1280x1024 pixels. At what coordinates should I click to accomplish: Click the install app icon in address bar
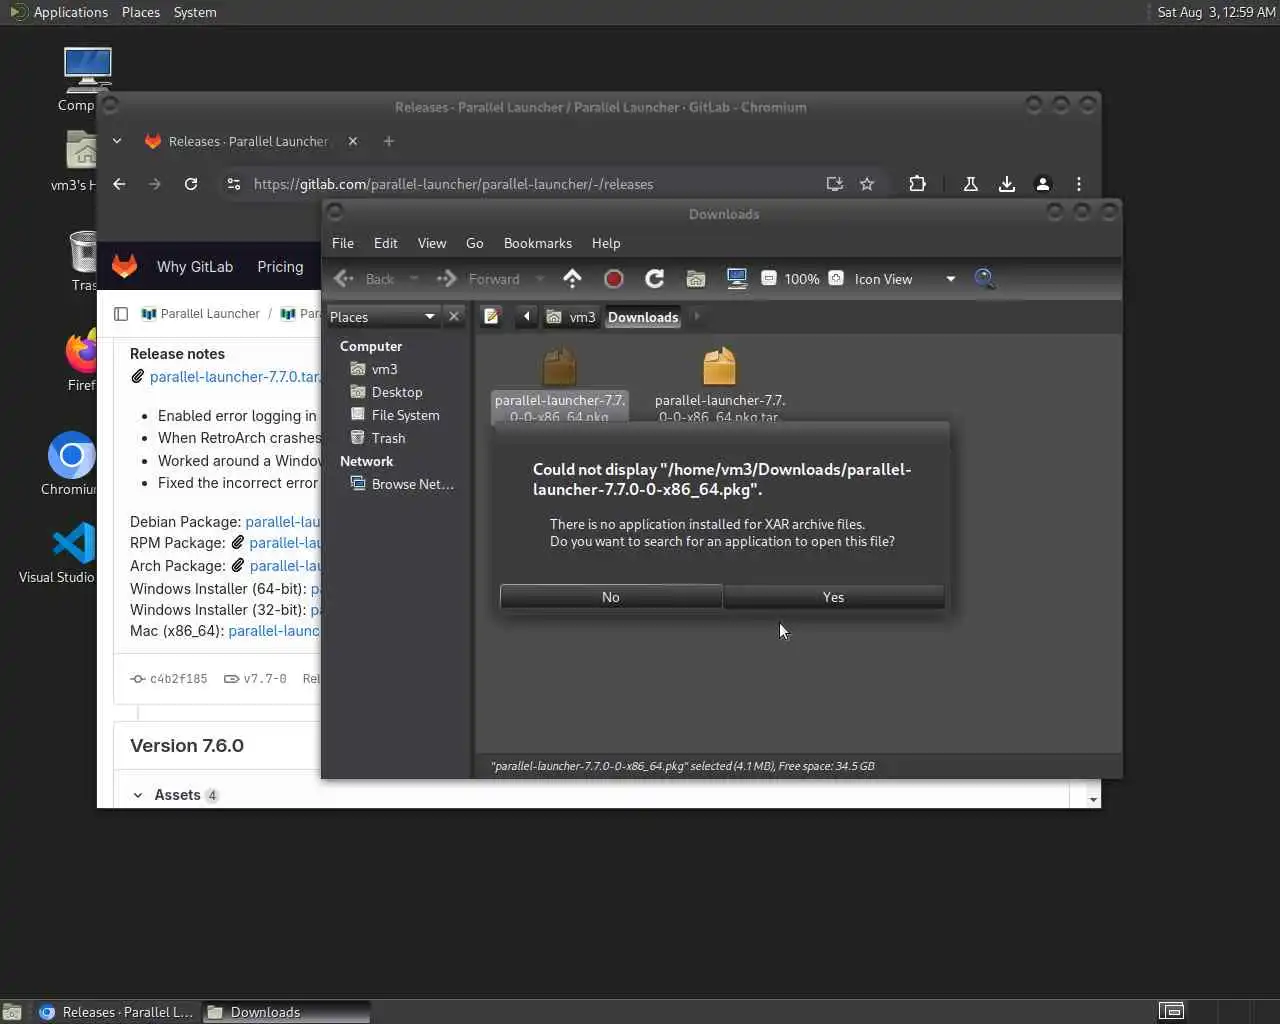click(834, 184)
